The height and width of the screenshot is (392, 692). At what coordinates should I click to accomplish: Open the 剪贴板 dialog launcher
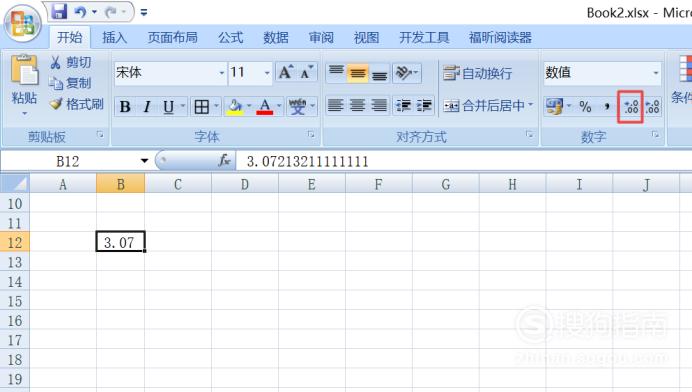point(101,135)
